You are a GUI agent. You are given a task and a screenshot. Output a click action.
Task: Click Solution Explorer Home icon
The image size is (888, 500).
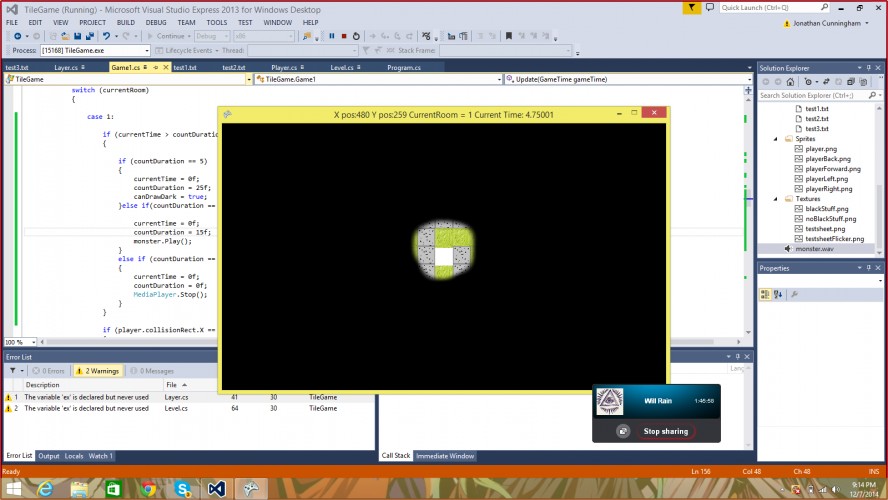tap(791, 82)
